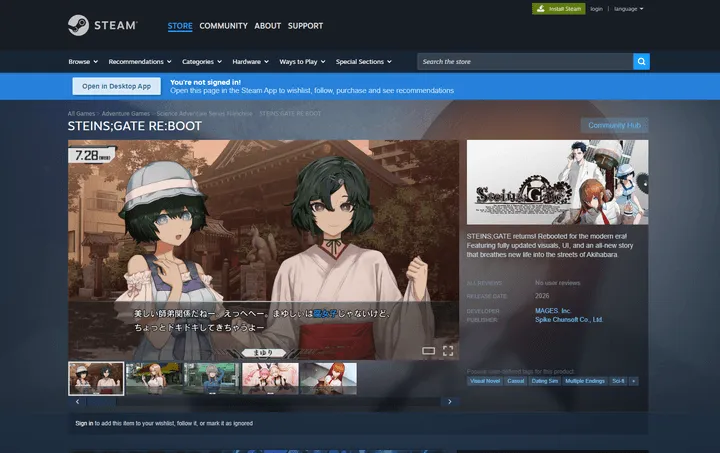Expand the Browse menu

tap(83, 62)
